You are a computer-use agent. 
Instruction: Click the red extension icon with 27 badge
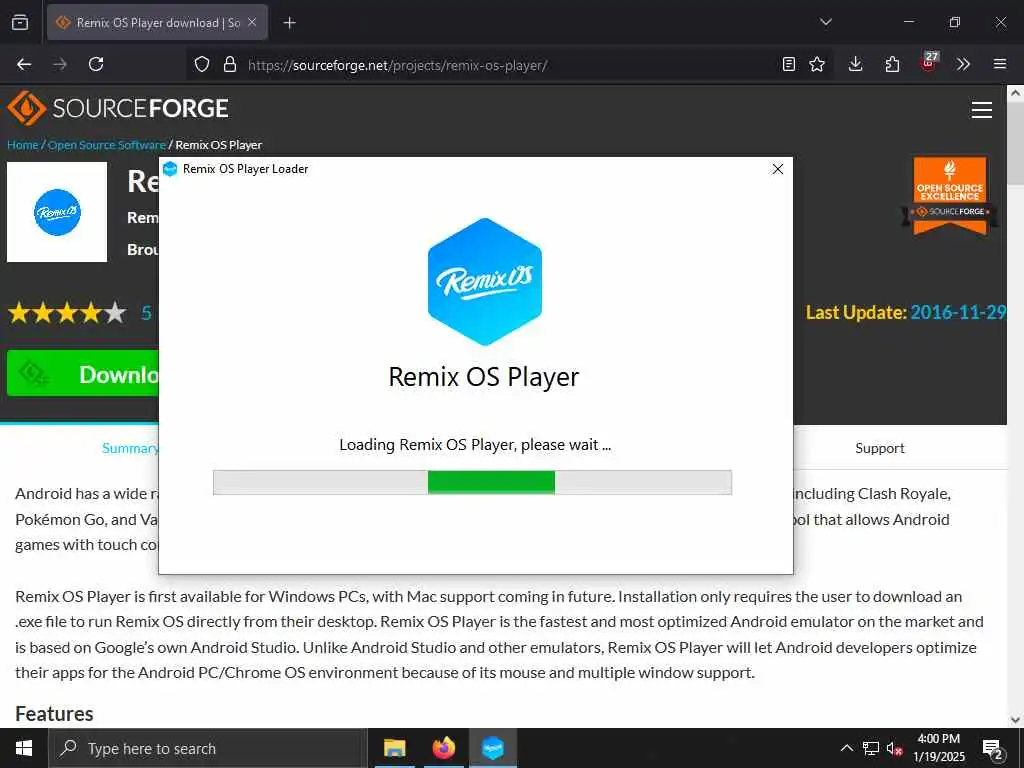(x=929, y=62)
